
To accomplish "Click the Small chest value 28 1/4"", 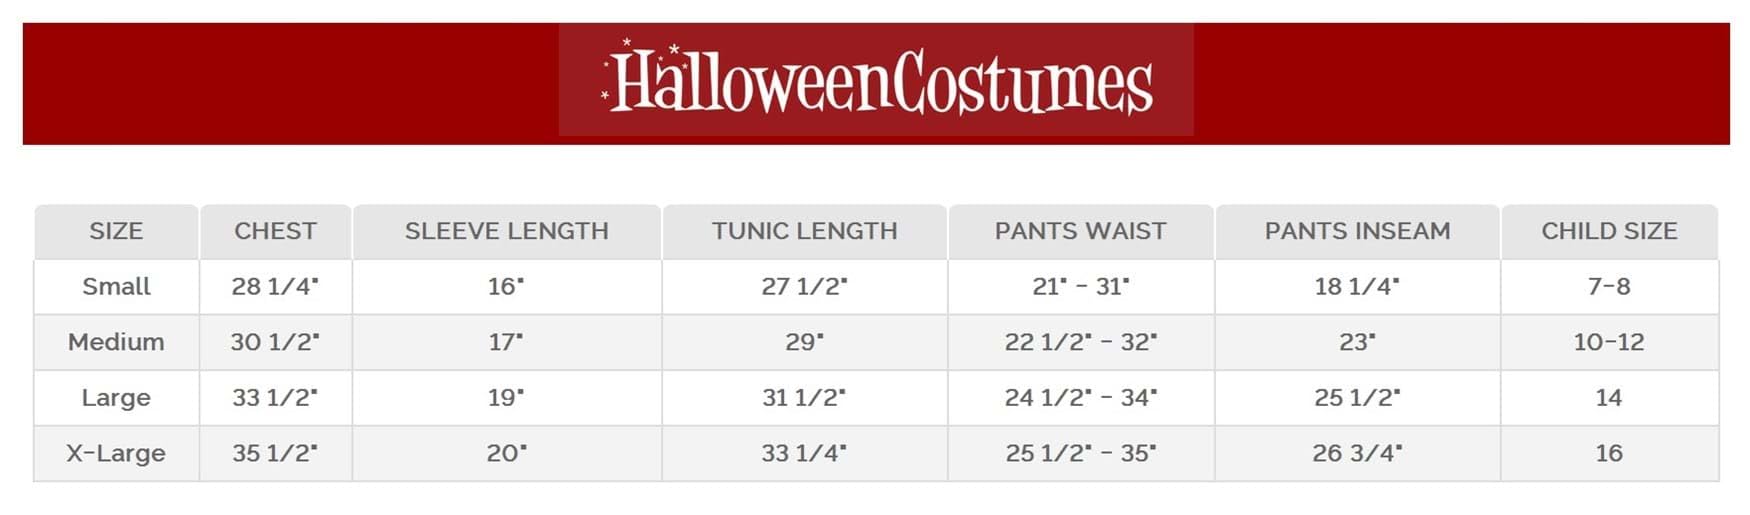I will [275, 287].
